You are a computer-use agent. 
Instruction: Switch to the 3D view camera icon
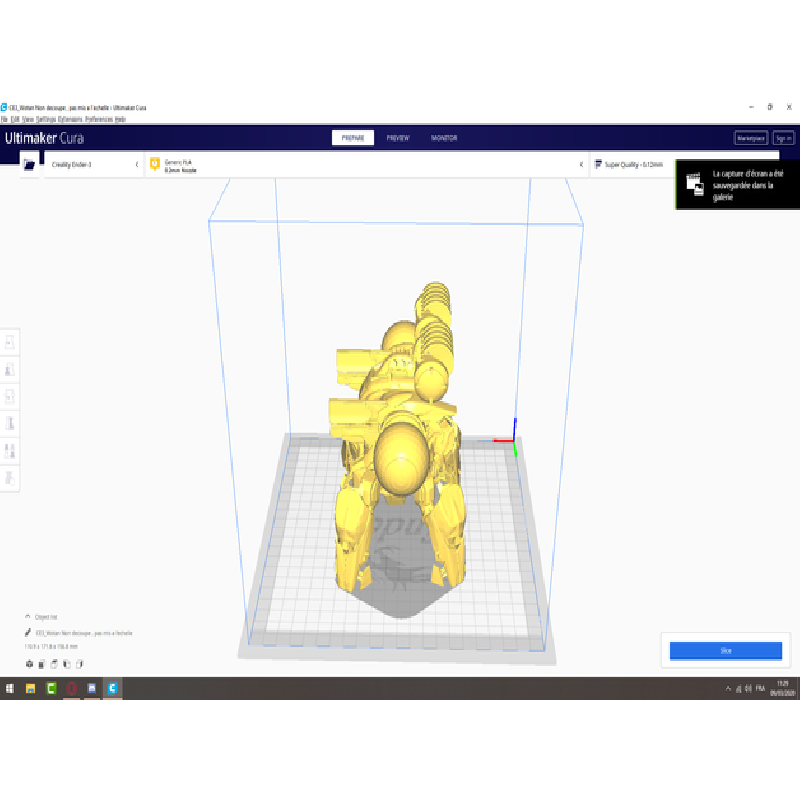[29, 664]
